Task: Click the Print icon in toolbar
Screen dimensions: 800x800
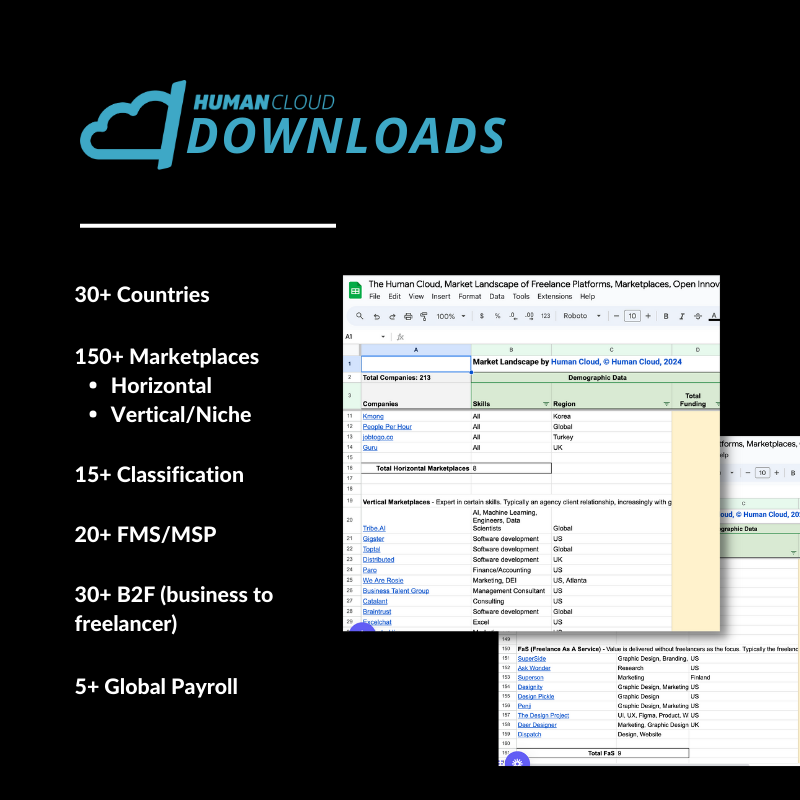Action: pyautogui.click(x=408, y=316)
